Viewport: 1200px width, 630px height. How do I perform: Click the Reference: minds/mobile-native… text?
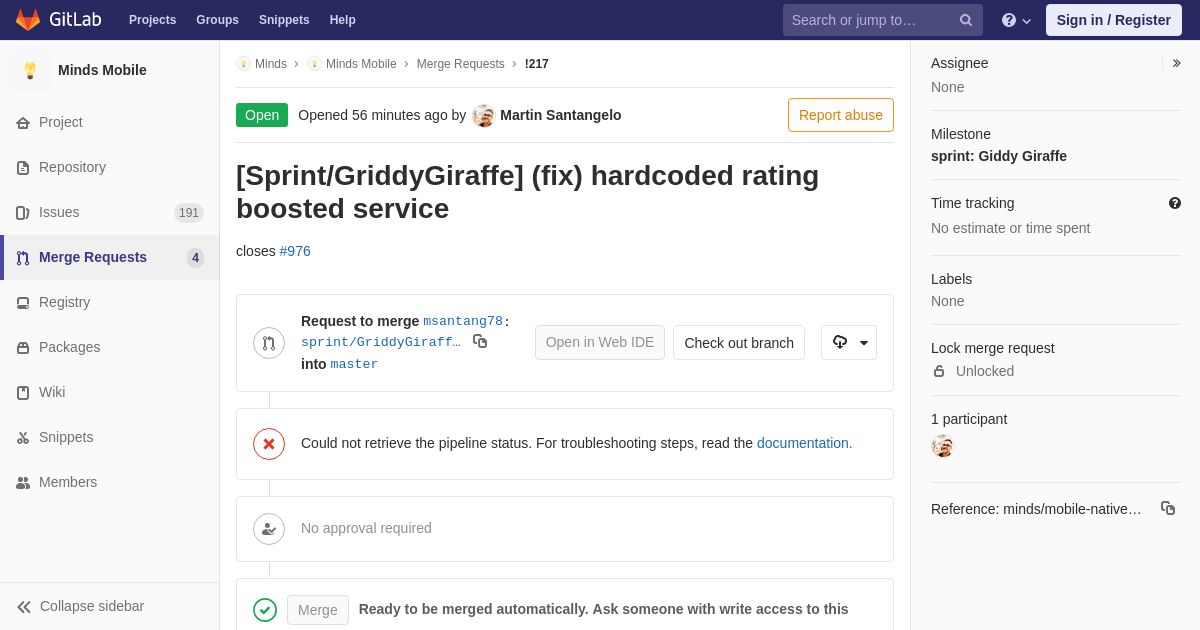click(x=1036, y=509)
